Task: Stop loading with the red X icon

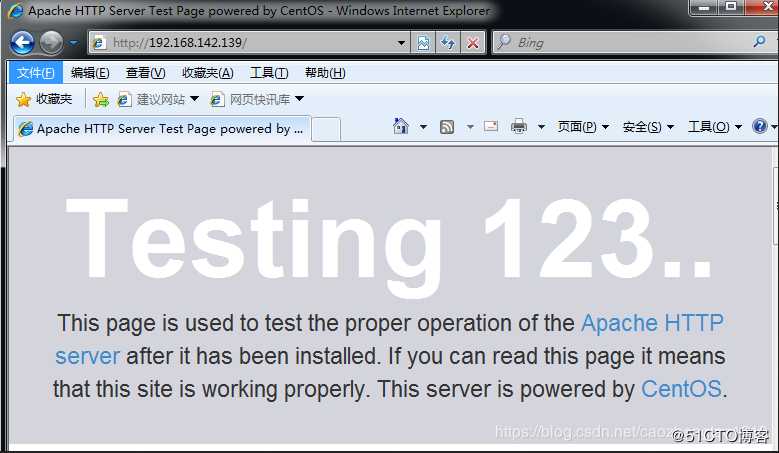Action: click(x=472, y=43)
